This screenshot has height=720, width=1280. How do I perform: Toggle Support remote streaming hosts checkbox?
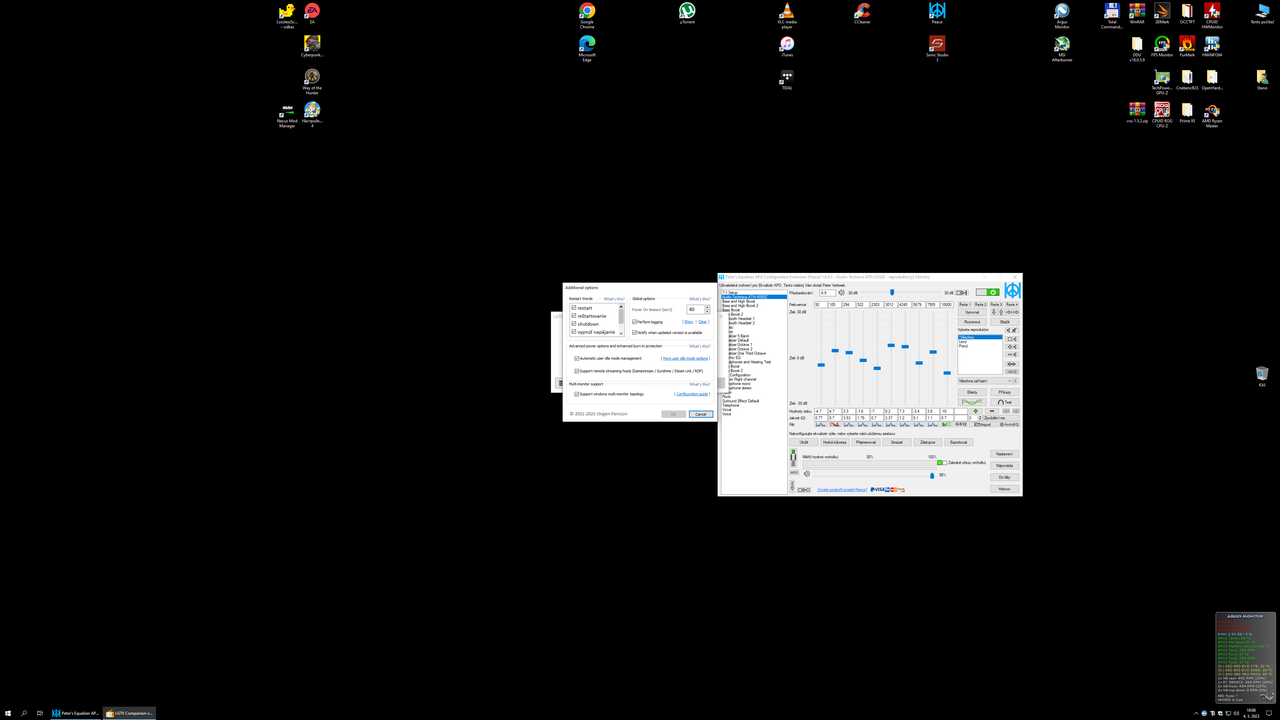pyautogui.click(x=576, y=371)
